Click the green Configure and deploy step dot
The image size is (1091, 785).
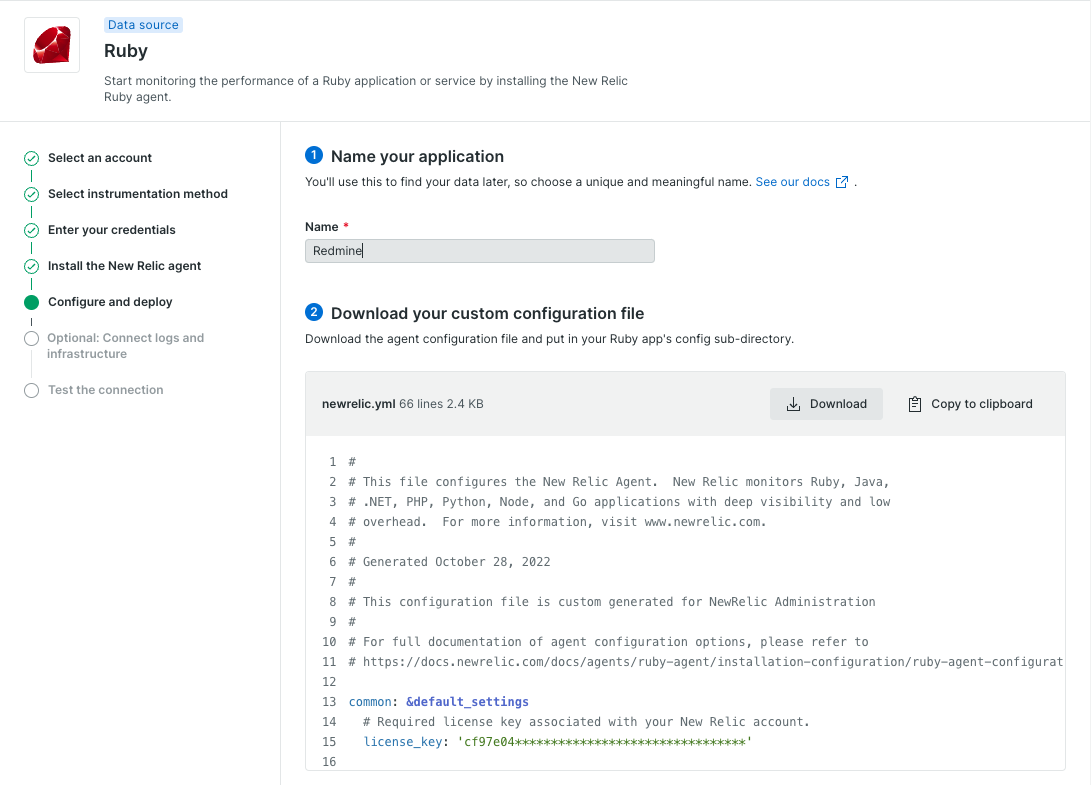click(32, 302)
